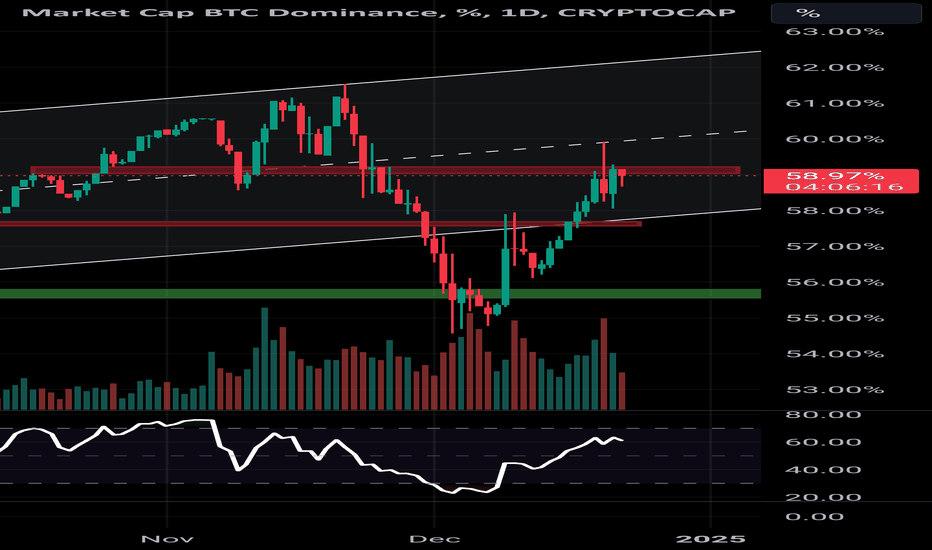Click the 57.00% price axis label
This screenshot has width=932, height=550.
click(x=835, y=246)
